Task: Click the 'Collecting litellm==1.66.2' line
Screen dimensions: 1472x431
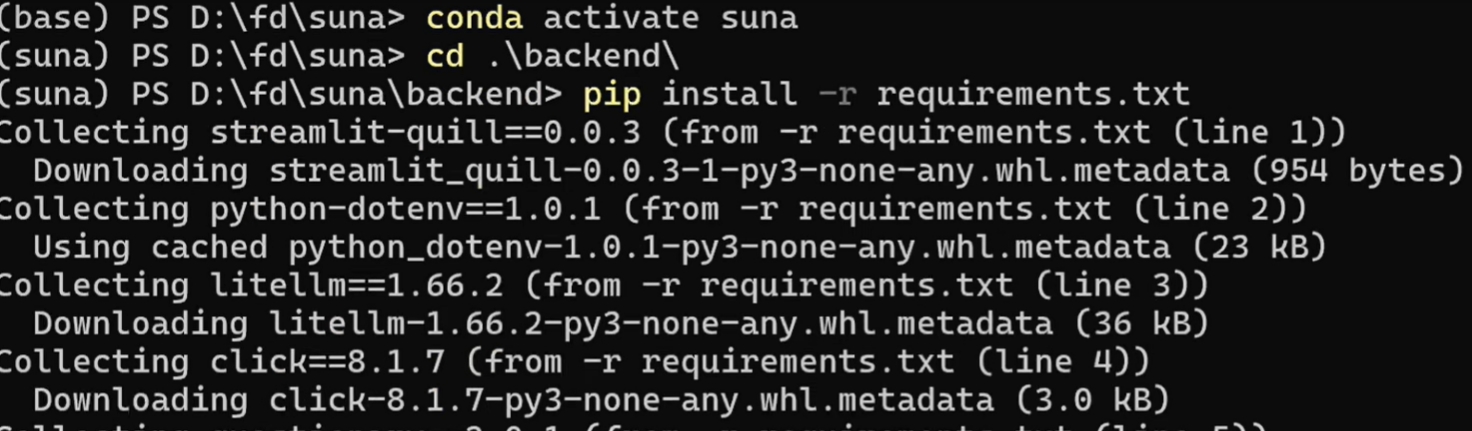Action: click(603, 285)
